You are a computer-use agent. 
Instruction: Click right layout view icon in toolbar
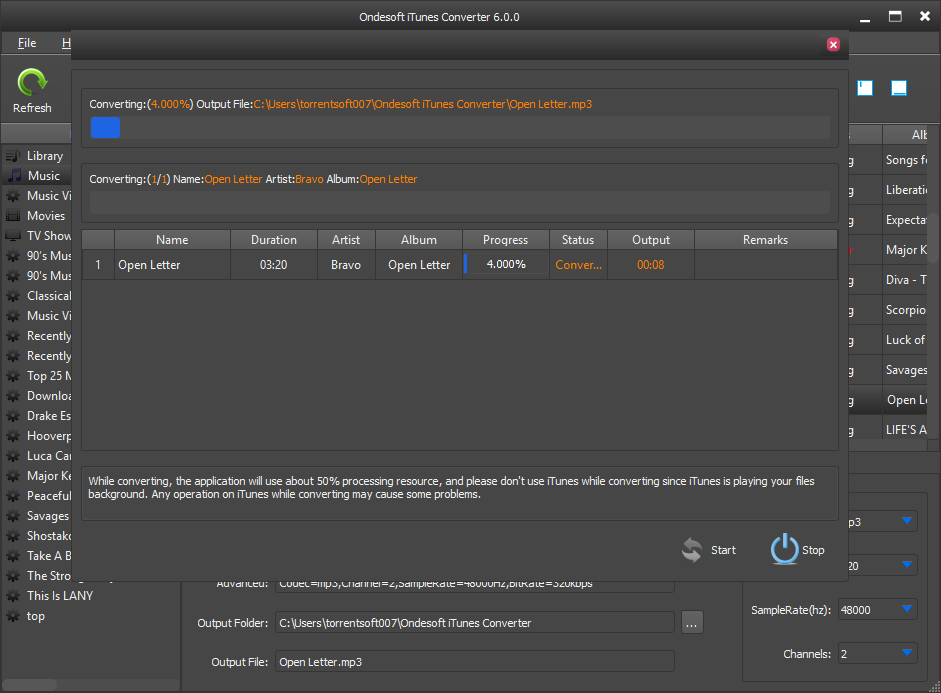click(x=898, y=88)
